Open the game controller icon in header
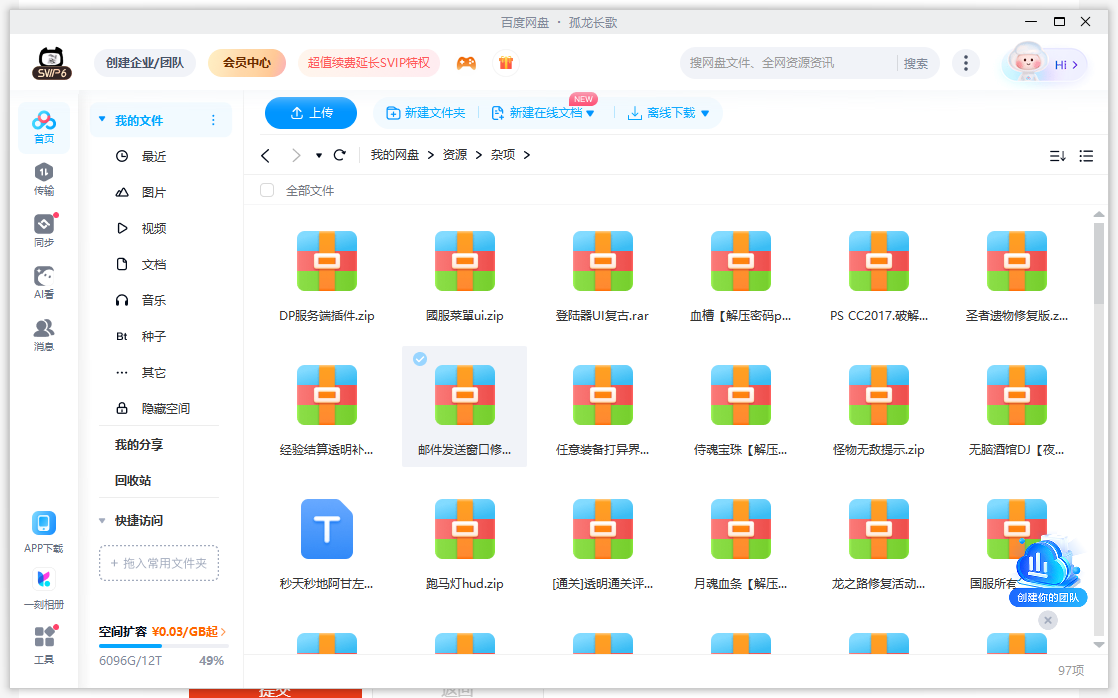1118x698 pixels. click(466, 63)
